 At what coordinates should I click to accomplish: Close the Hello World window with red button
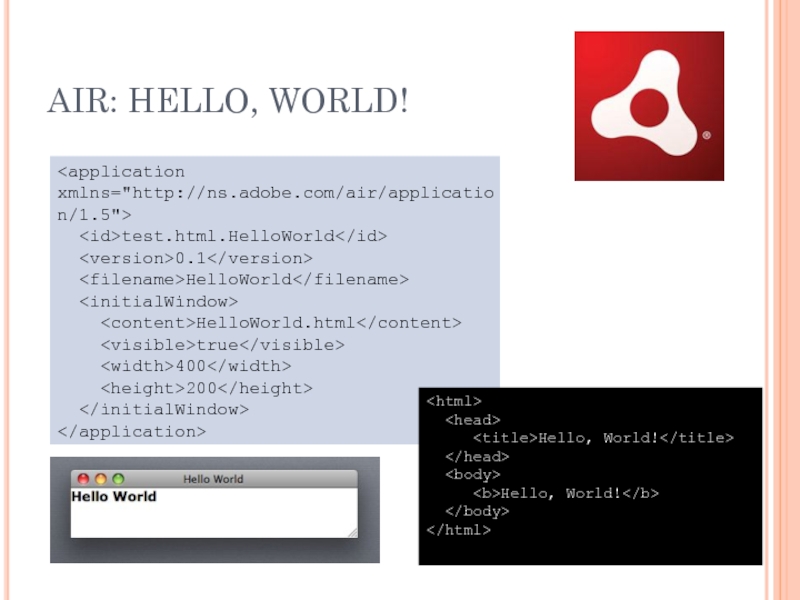(83, 479)
